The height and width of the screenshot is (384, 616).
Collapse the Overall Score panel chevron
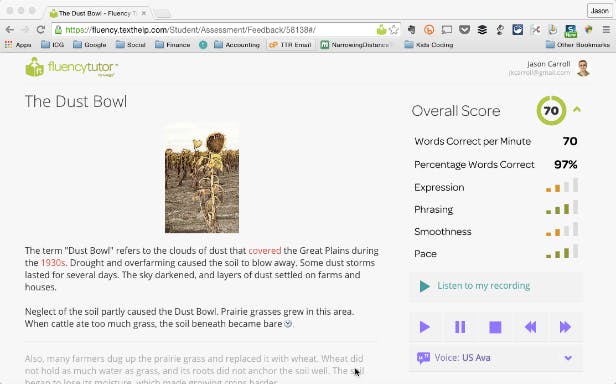(577, 110)
